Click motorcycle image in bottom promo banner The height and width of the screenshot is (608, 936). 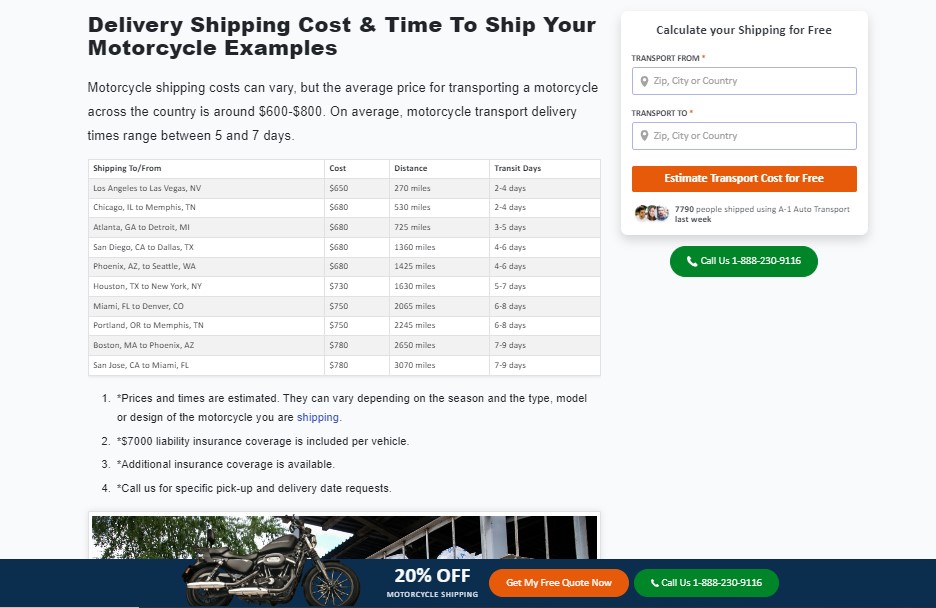[x=272, y=562]
